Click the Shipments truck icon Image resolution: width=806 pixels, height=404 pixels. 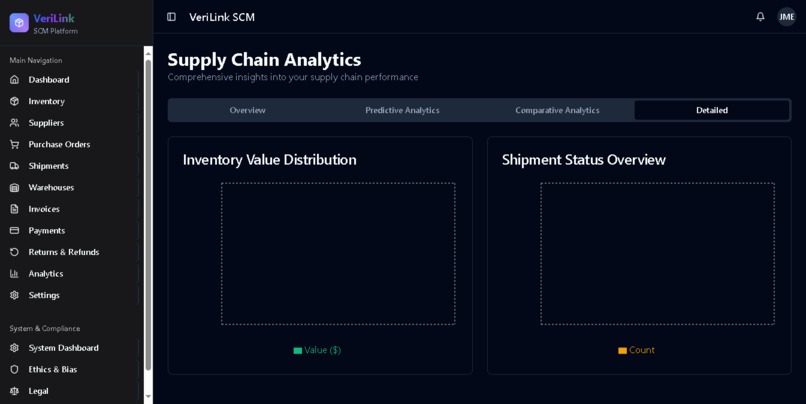[14, 166]
